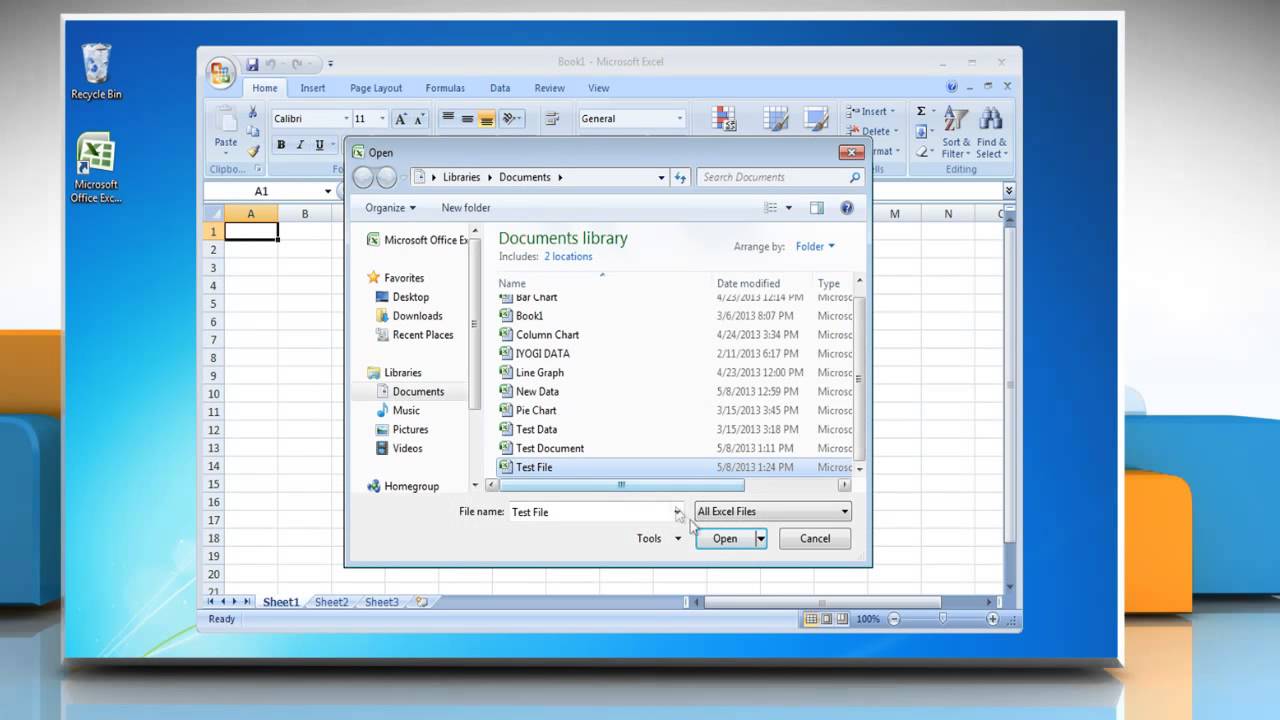Click inside the Search Documents field
This screenshot has width=1280, height=720.
[780, 177]
